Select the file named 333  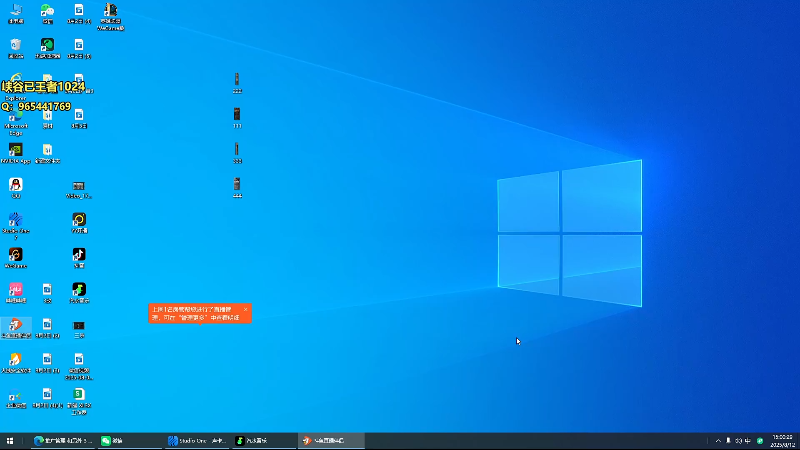[237, 153]
